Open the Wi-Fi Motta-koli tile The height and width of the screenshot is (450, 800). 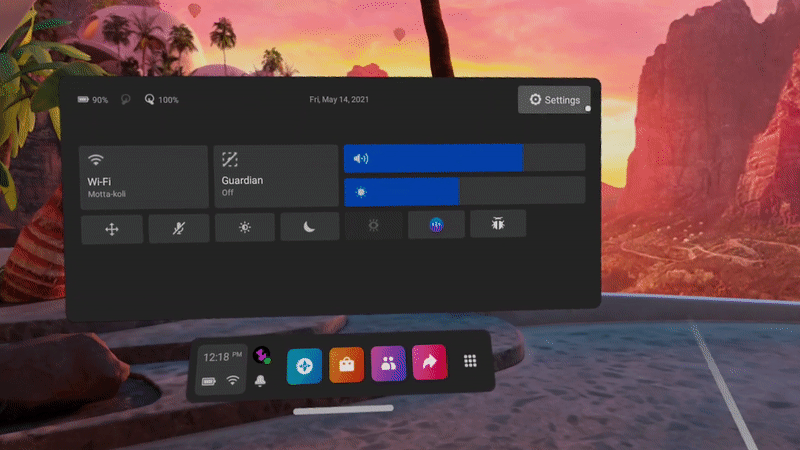(143, 176)
